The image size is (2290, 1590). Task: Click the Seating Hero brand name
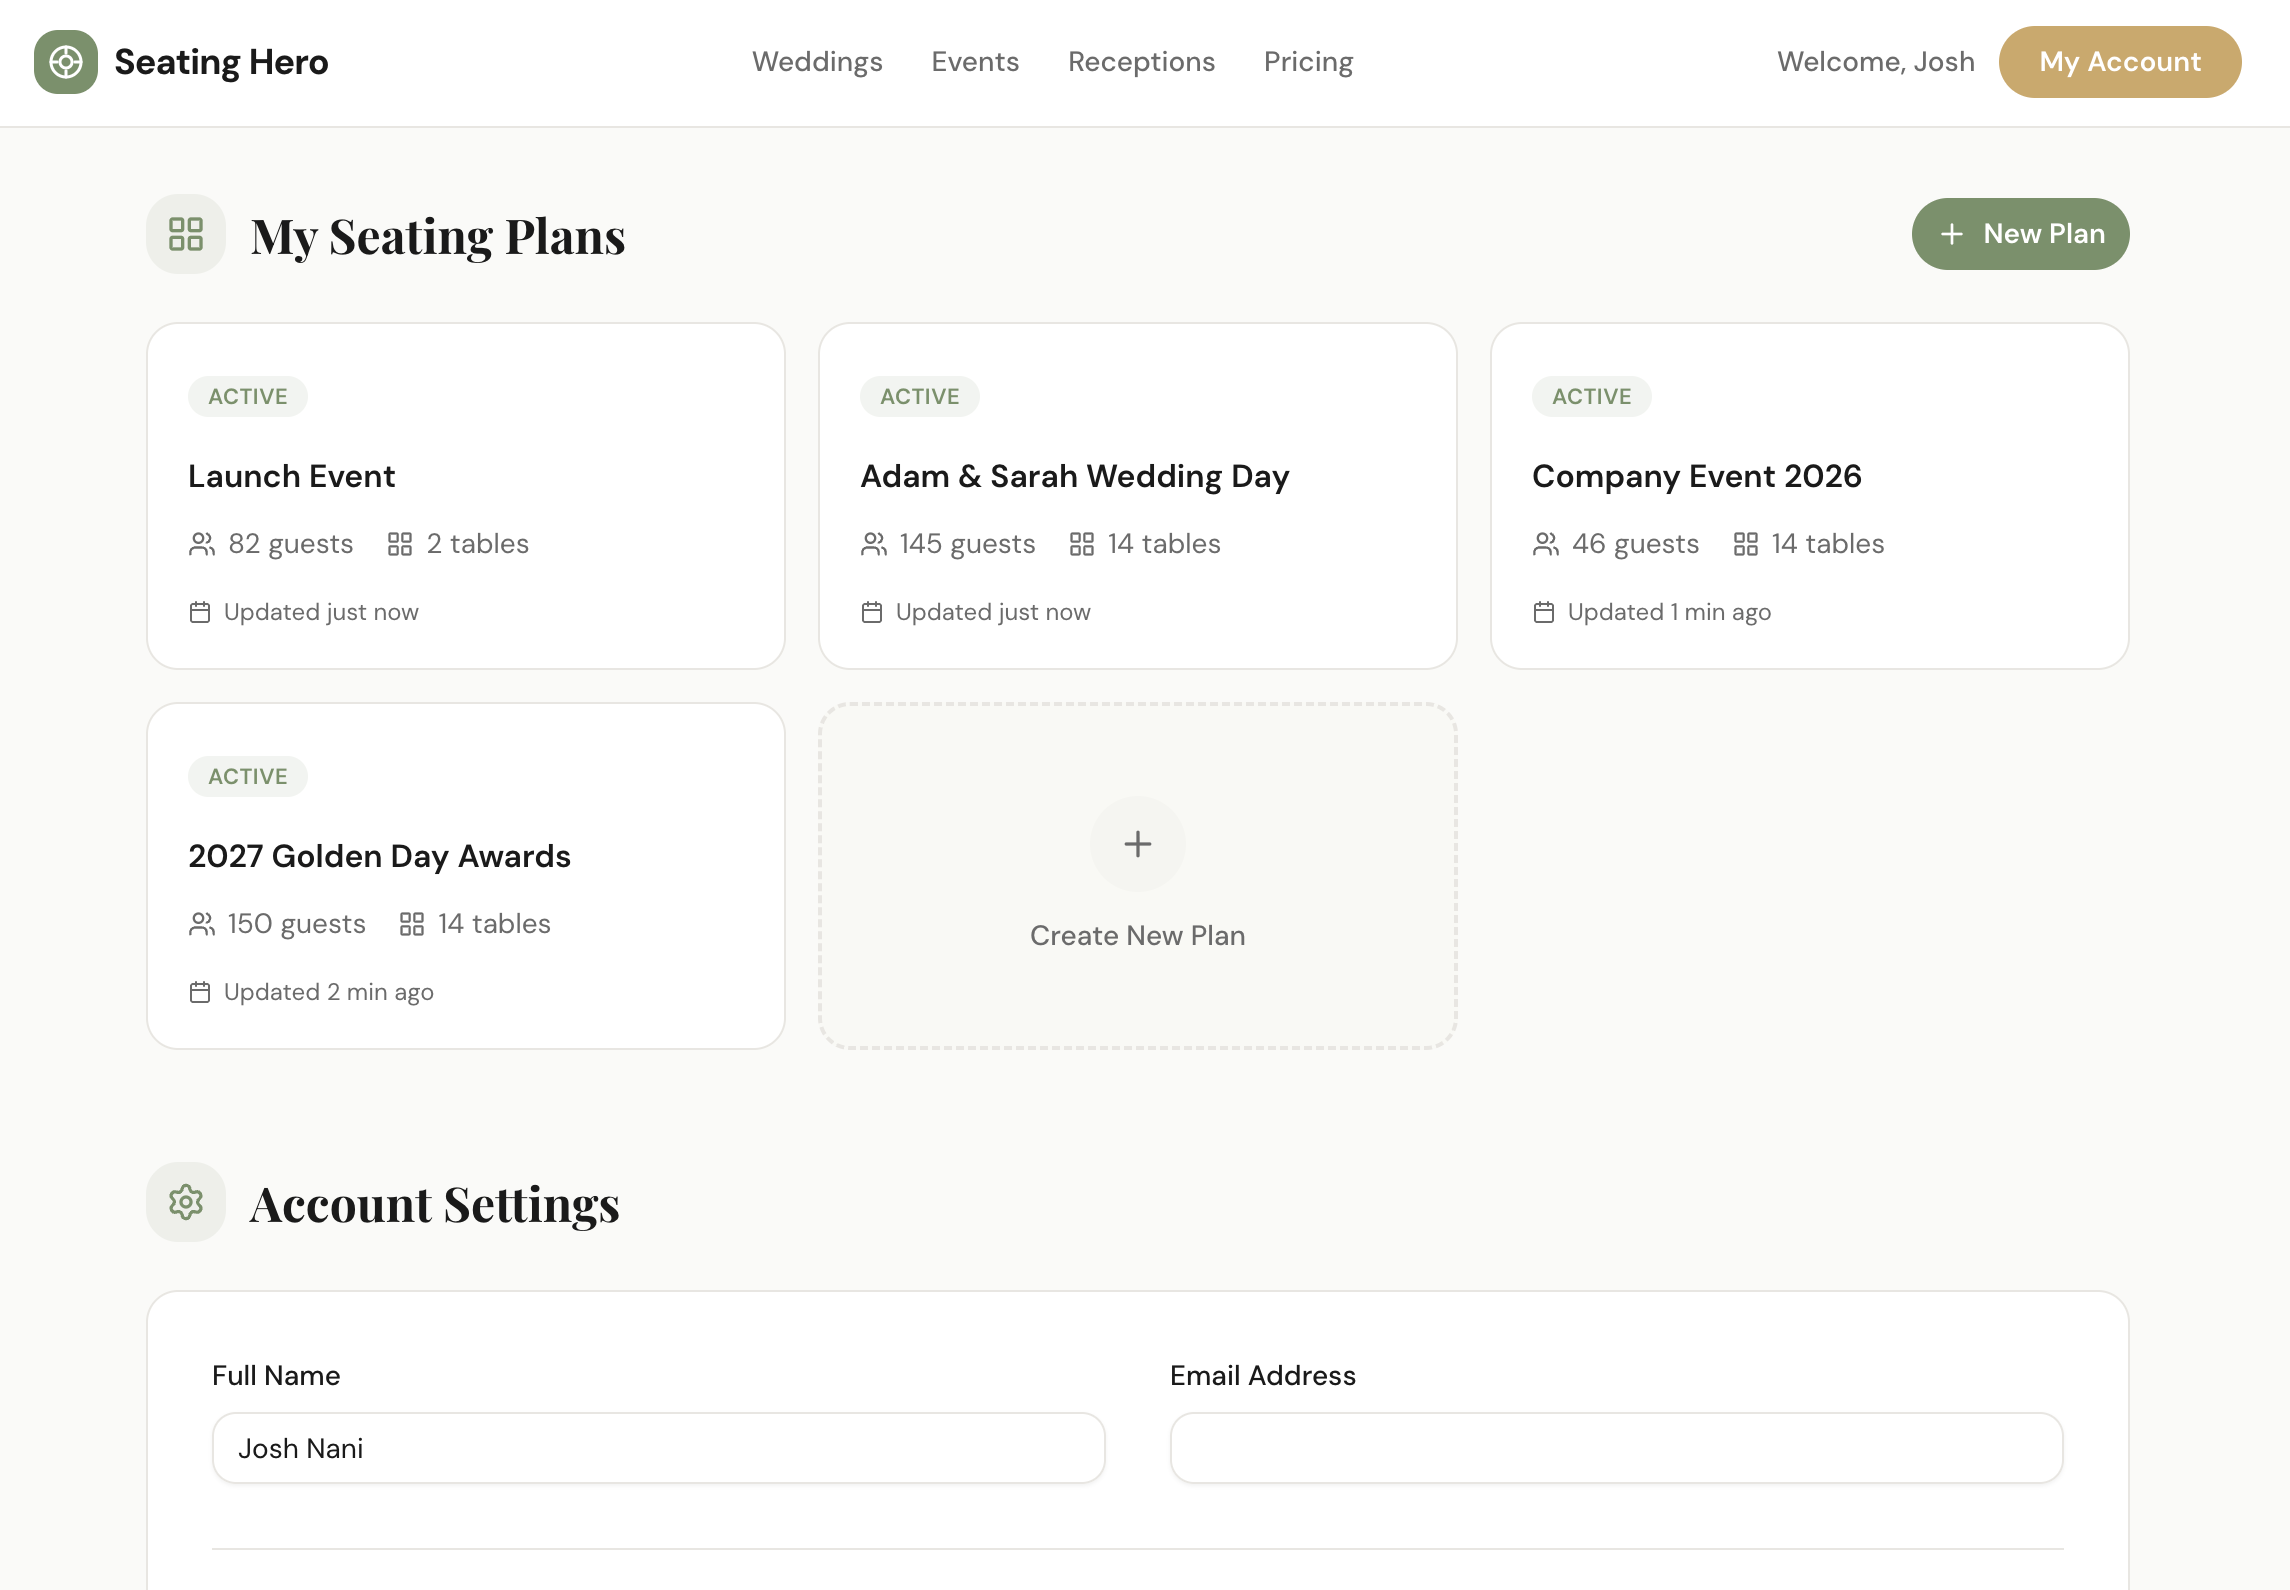click(x=221, y=62)
